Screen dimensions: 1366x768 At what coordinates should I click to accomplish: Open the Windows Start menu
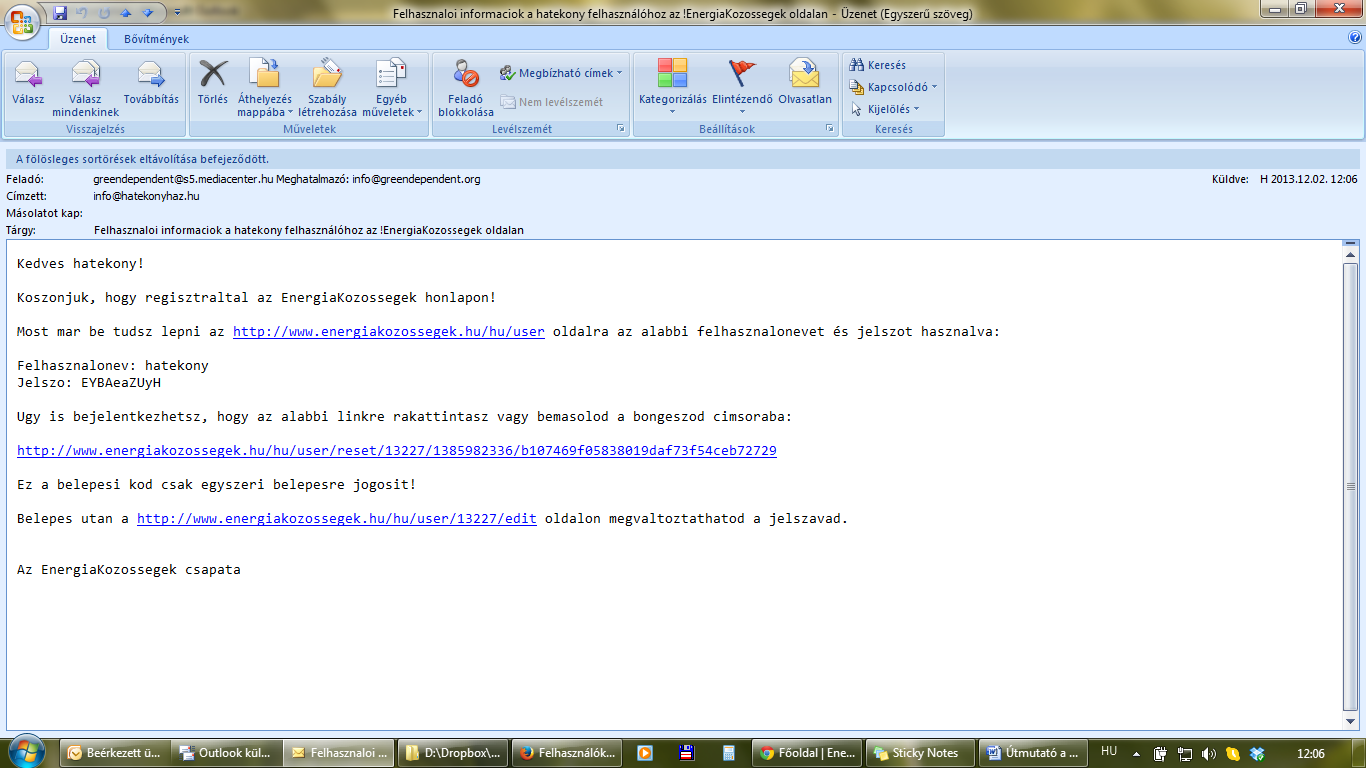[27, 752]
